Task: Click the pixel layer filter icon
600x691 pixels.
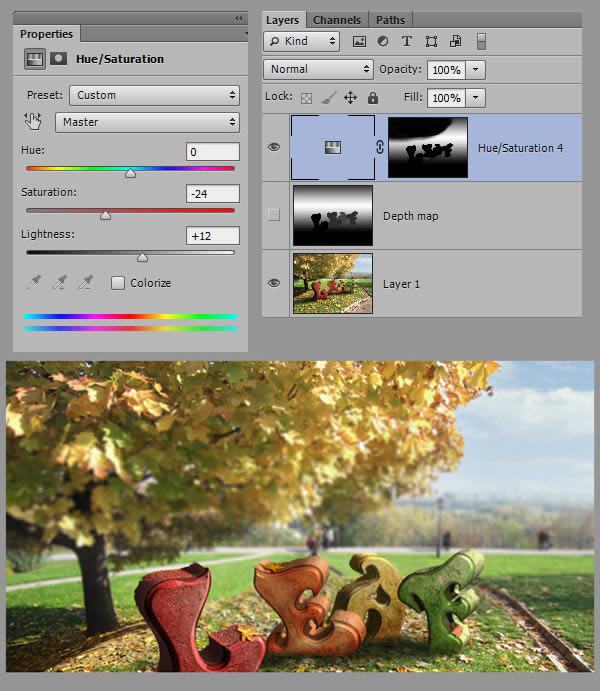Action: click(360, 41)
